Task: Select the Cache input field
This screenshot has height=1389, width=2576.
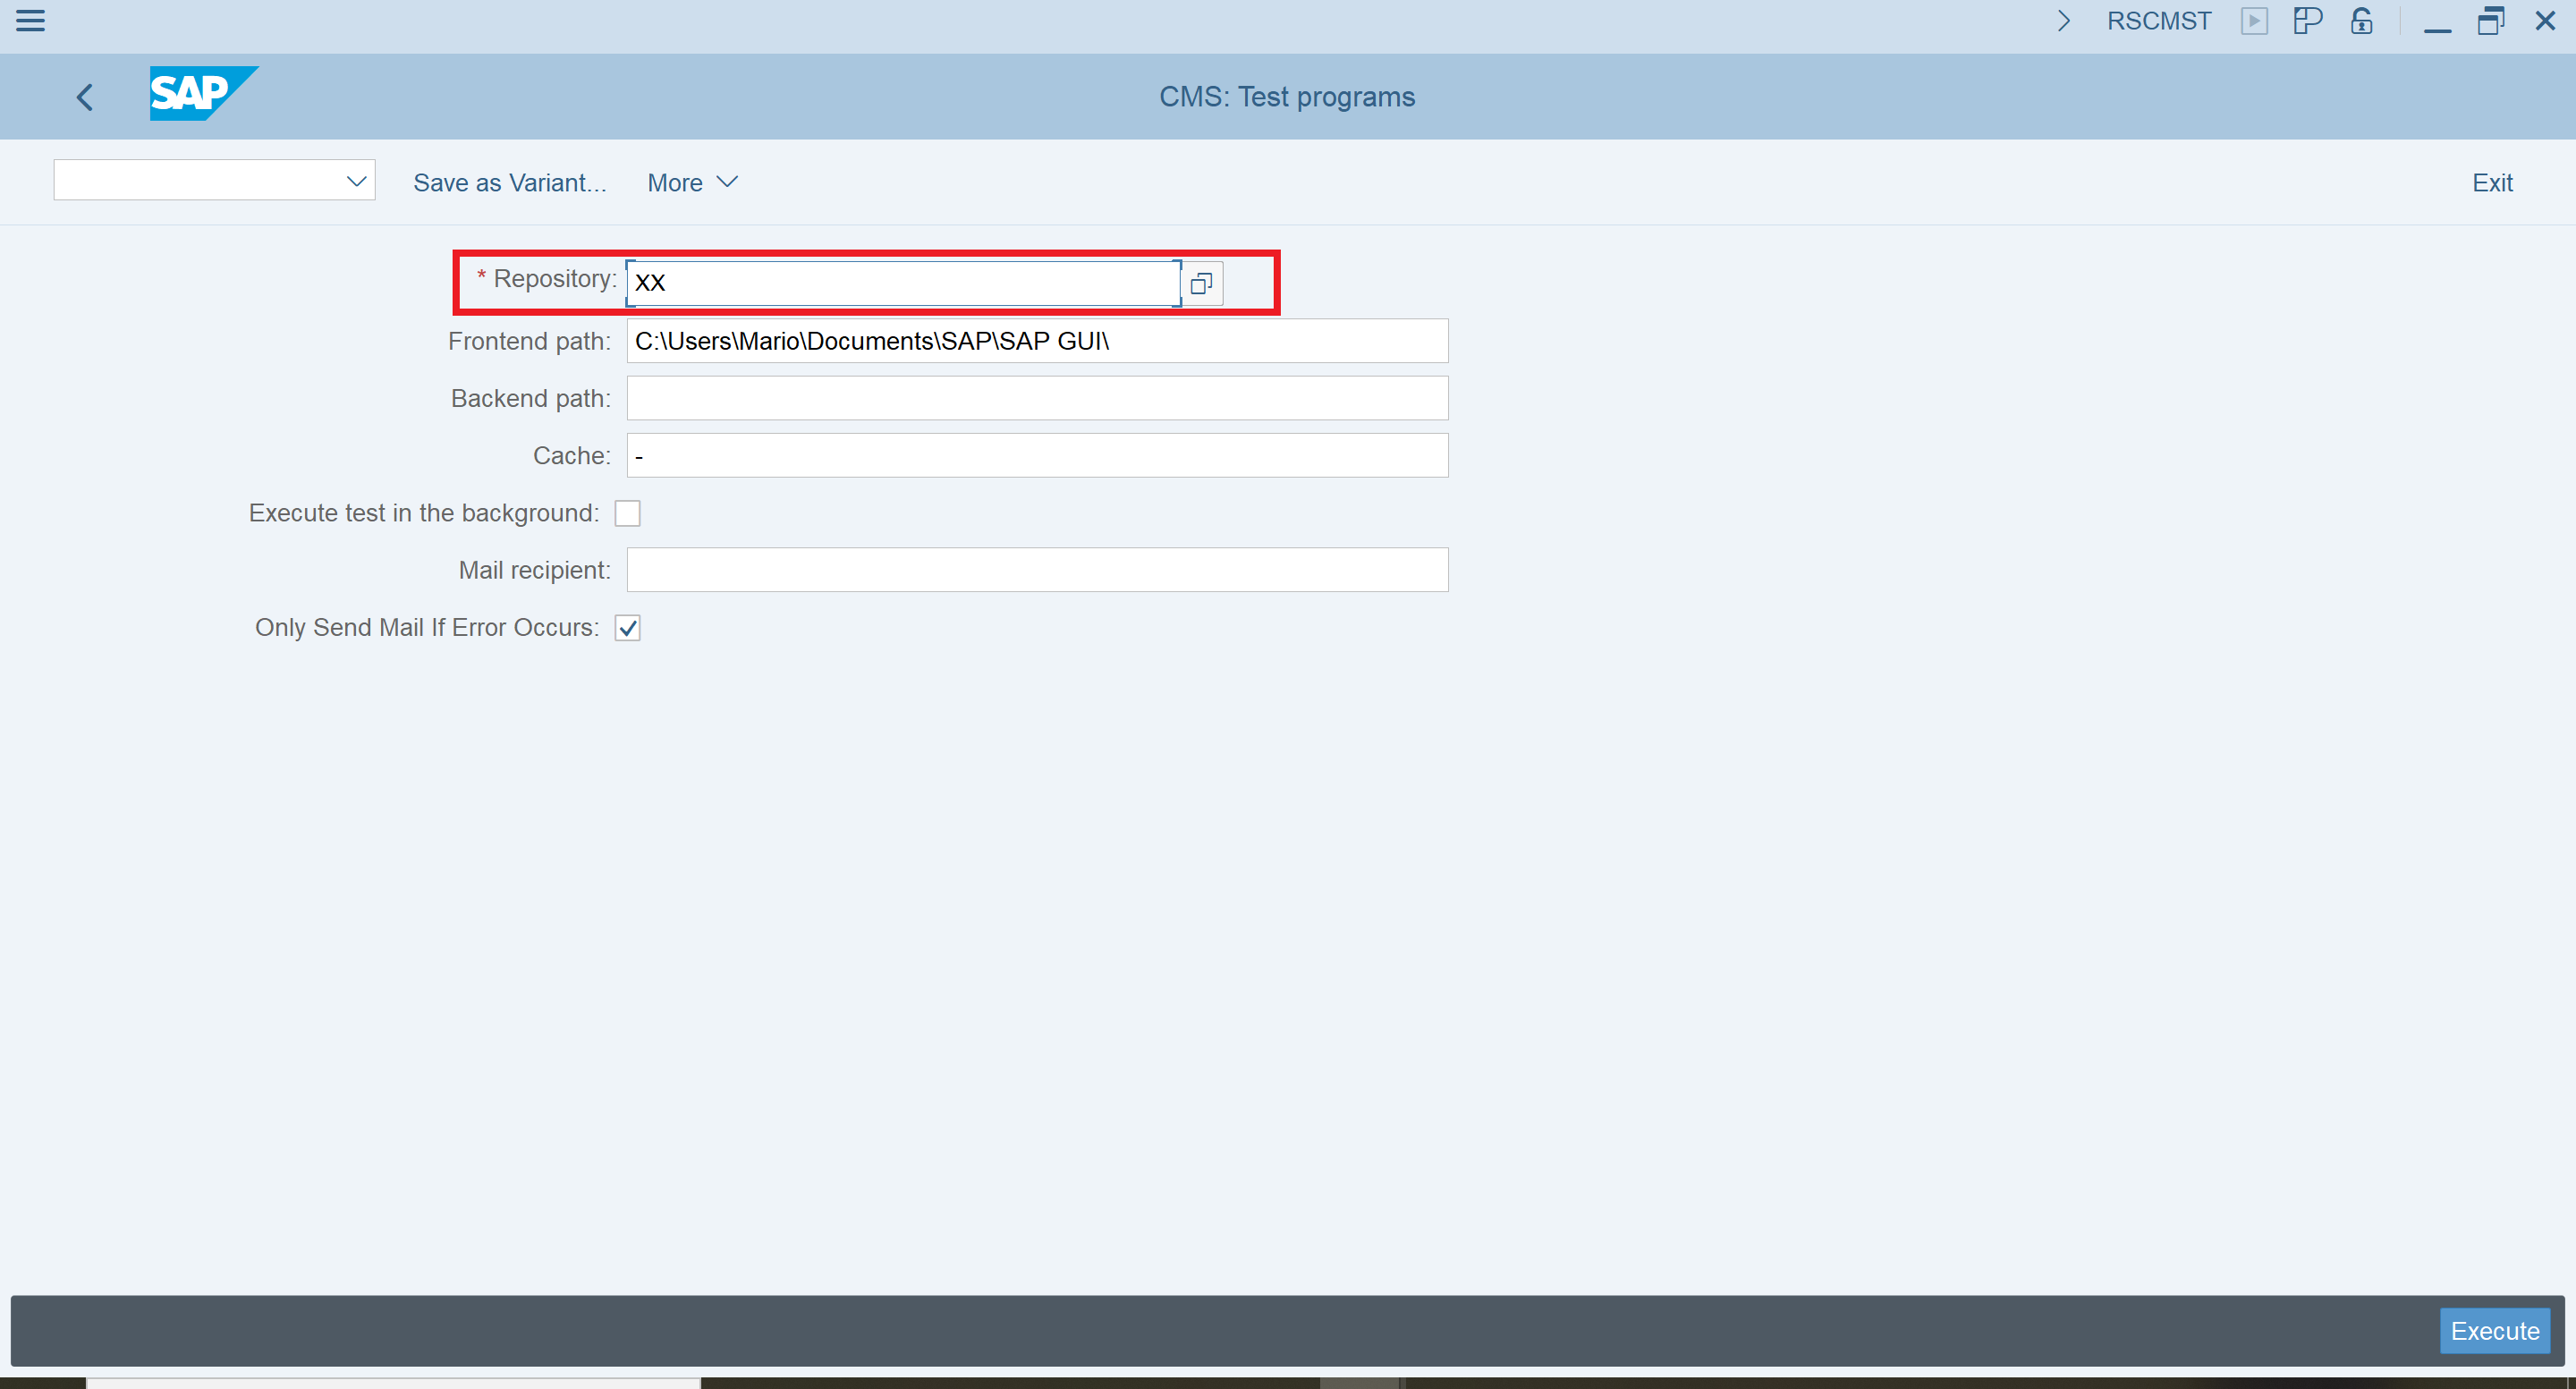Action: click(x=1036, y=456)
